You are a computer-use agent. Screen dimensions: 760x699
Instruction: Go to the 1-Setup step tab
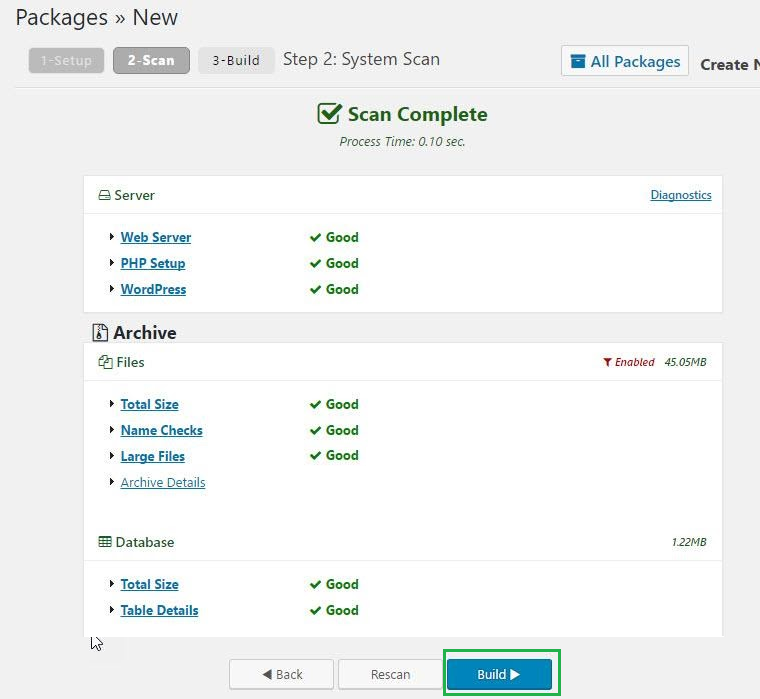click(66, 60)
